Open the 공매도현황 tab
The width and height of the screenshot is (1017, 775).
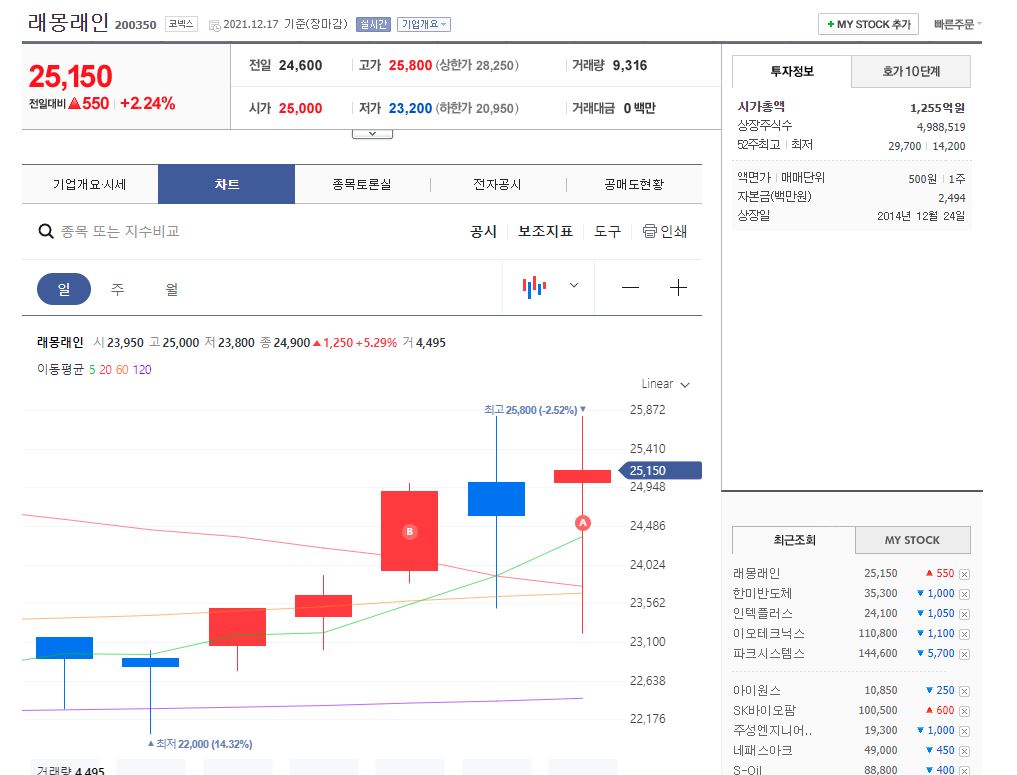click(x=634, y=184)
